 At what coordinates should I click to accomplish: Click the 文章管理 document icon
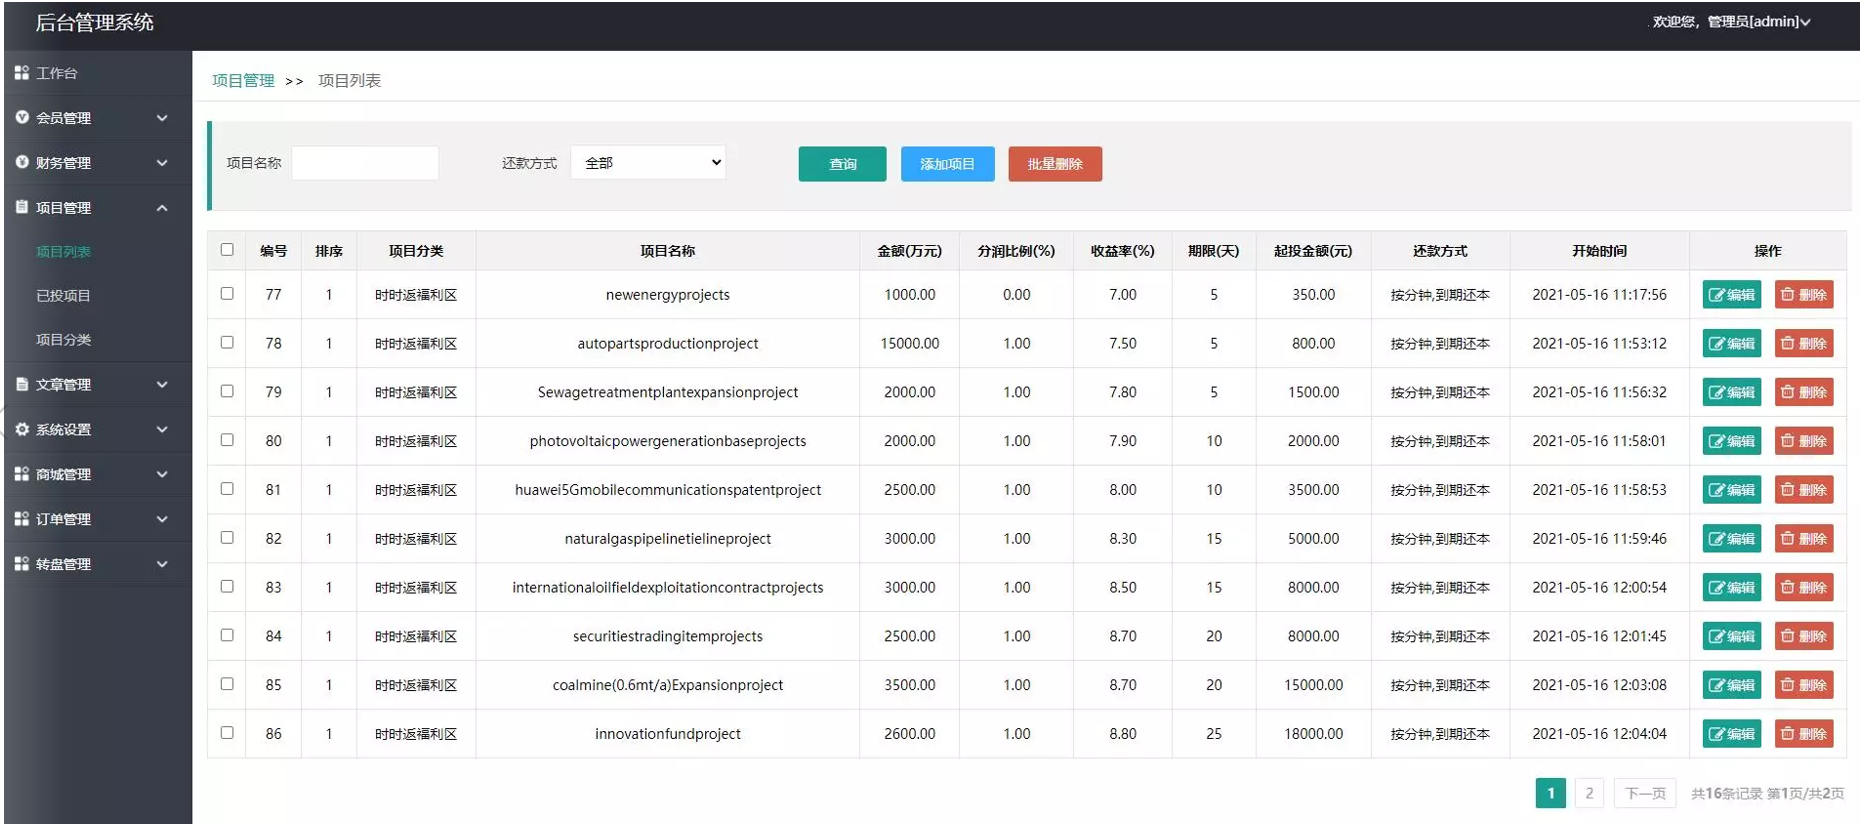point(22,384)
